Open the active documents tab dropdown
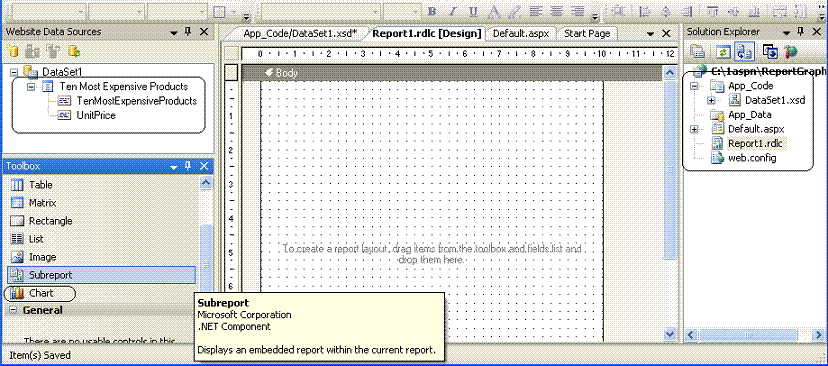 point(651,33)
